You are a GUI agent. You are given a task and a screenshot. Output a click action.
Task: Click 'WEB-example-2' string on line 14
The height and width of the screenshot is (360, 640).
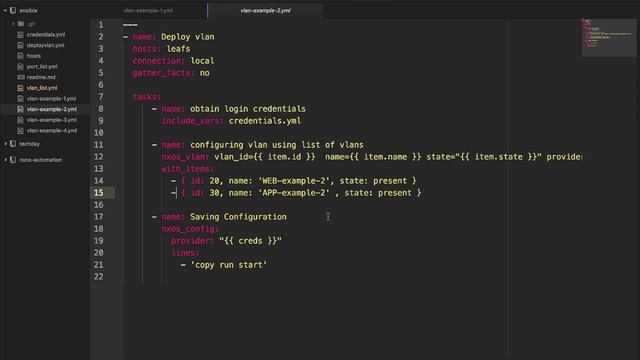pyautogui.click(x=294, y=181)
